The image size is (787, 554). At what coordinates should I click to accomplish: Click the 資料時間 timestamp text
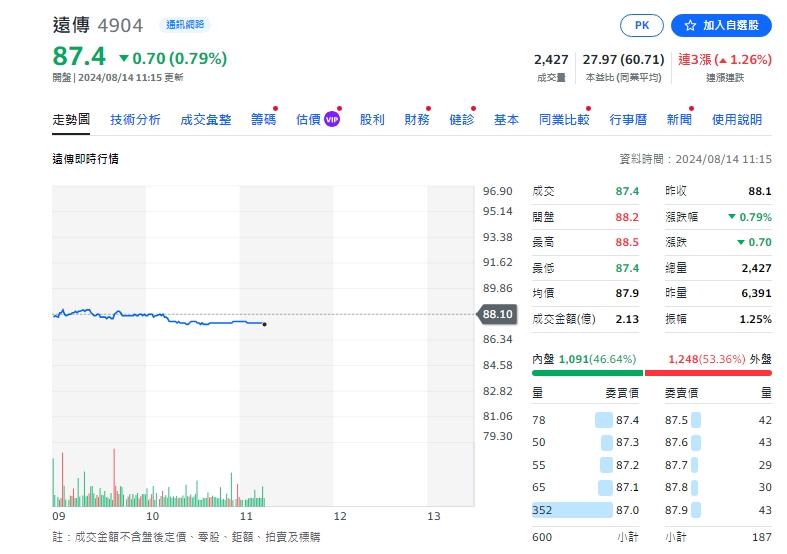(x=695, y=159)
